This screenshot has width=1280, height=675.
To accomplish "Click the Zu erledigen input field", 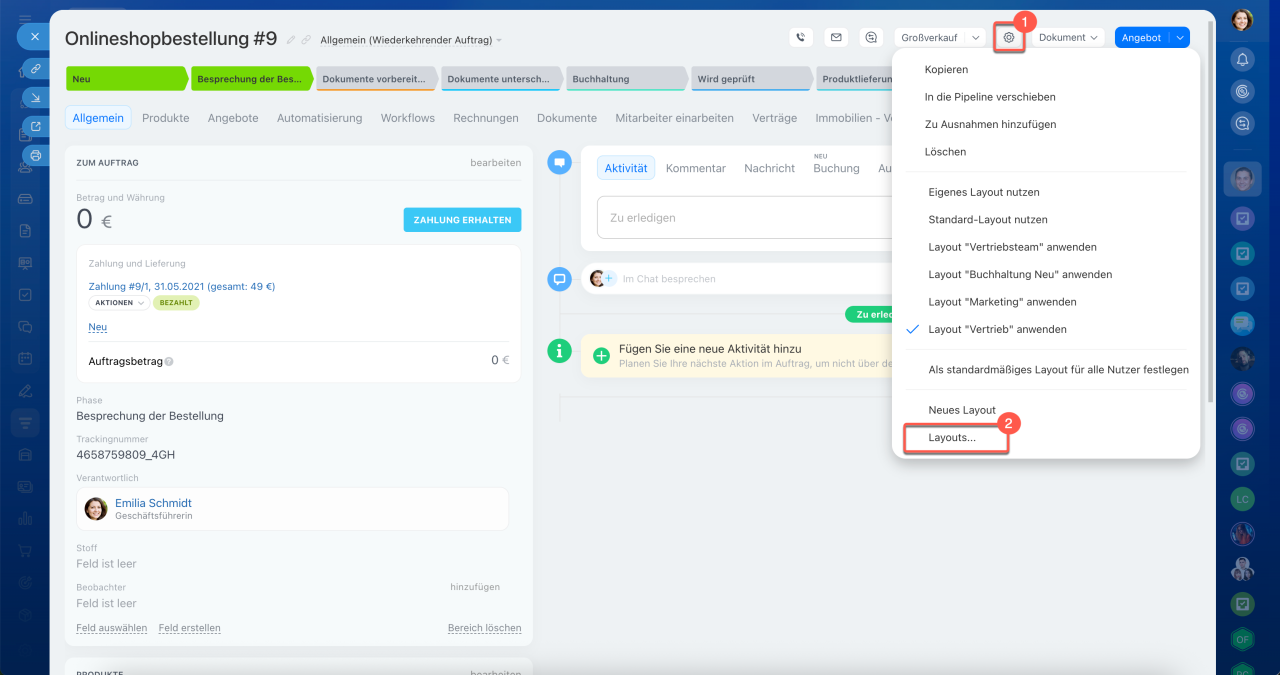I will [740, 217].
